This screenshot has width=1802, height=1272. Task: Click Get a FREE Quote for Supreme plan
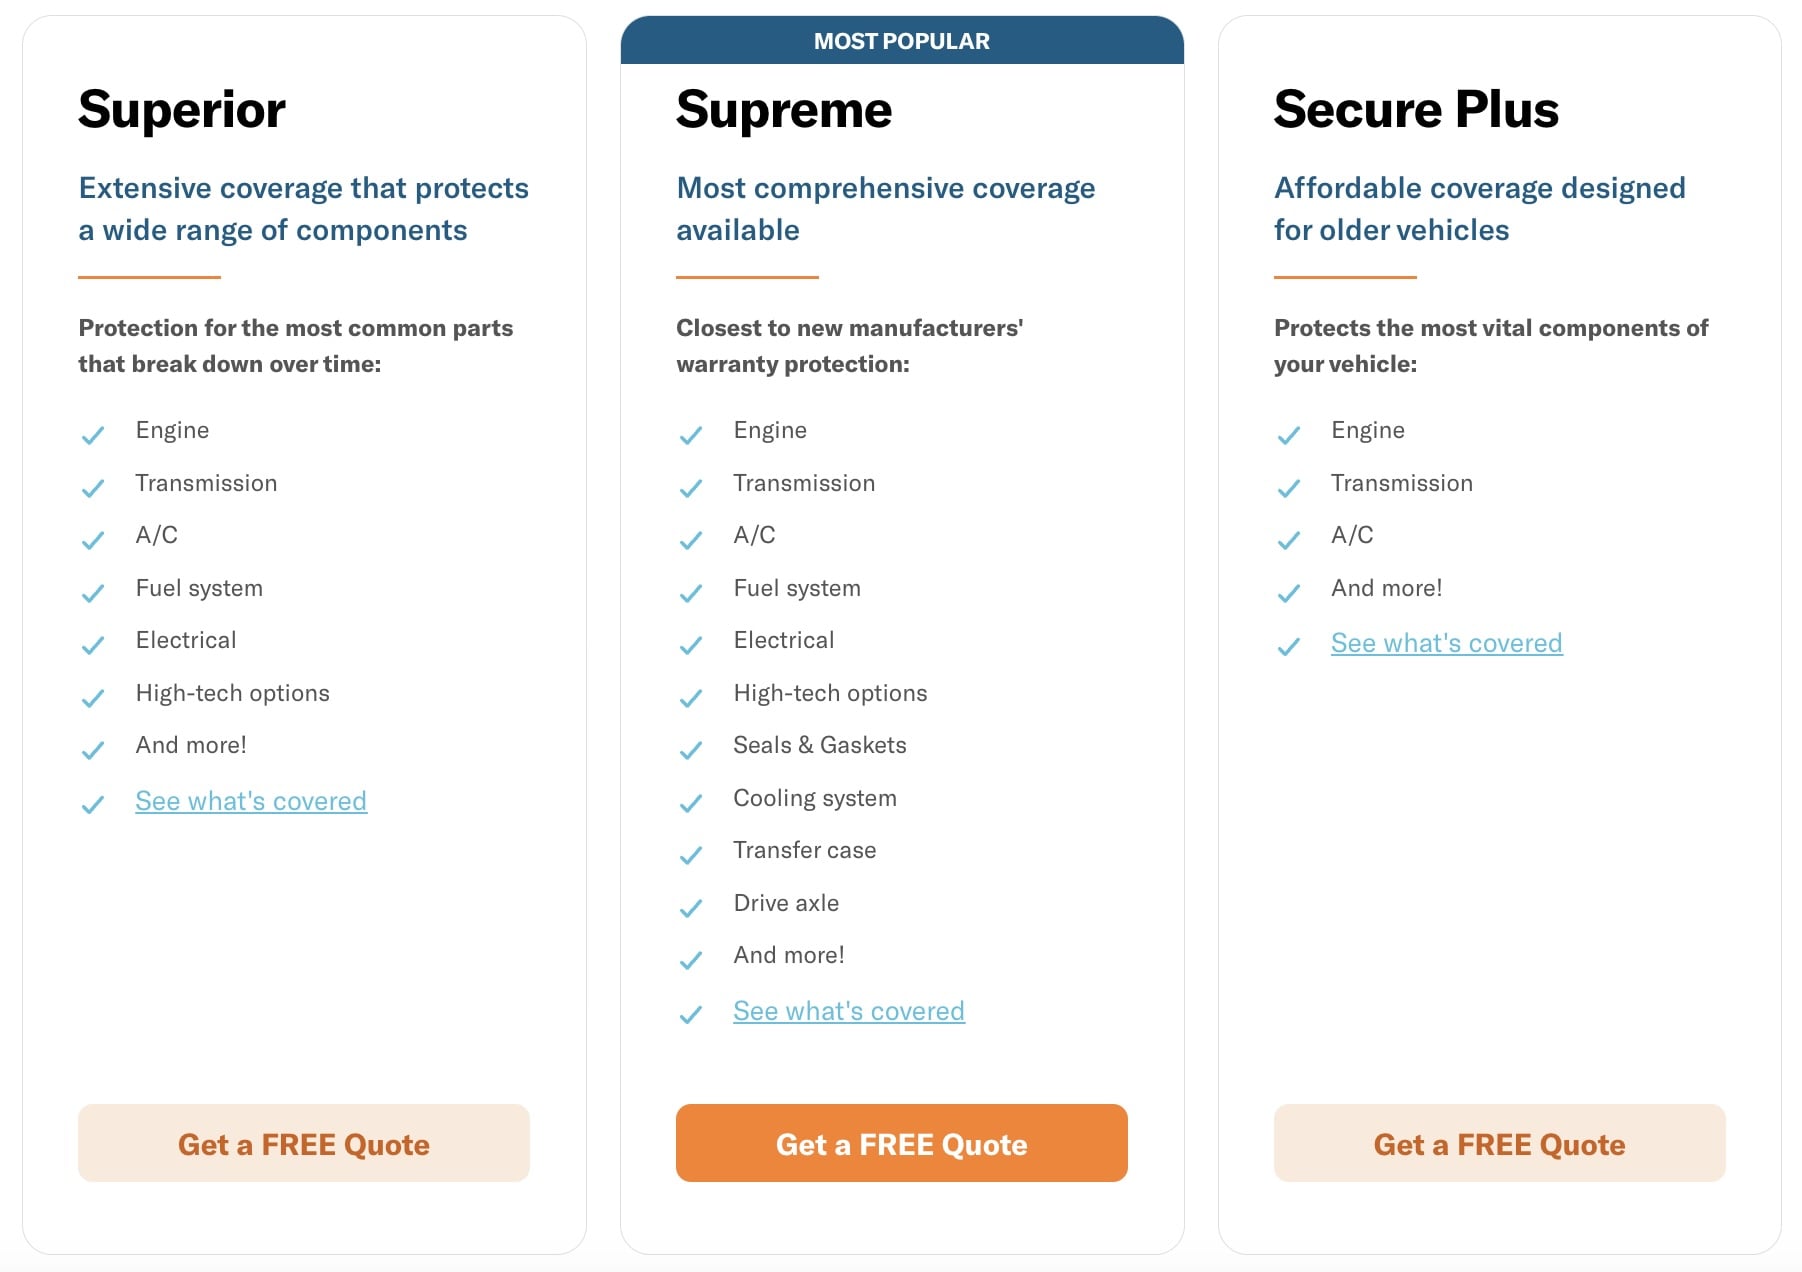coord(901,1143)
